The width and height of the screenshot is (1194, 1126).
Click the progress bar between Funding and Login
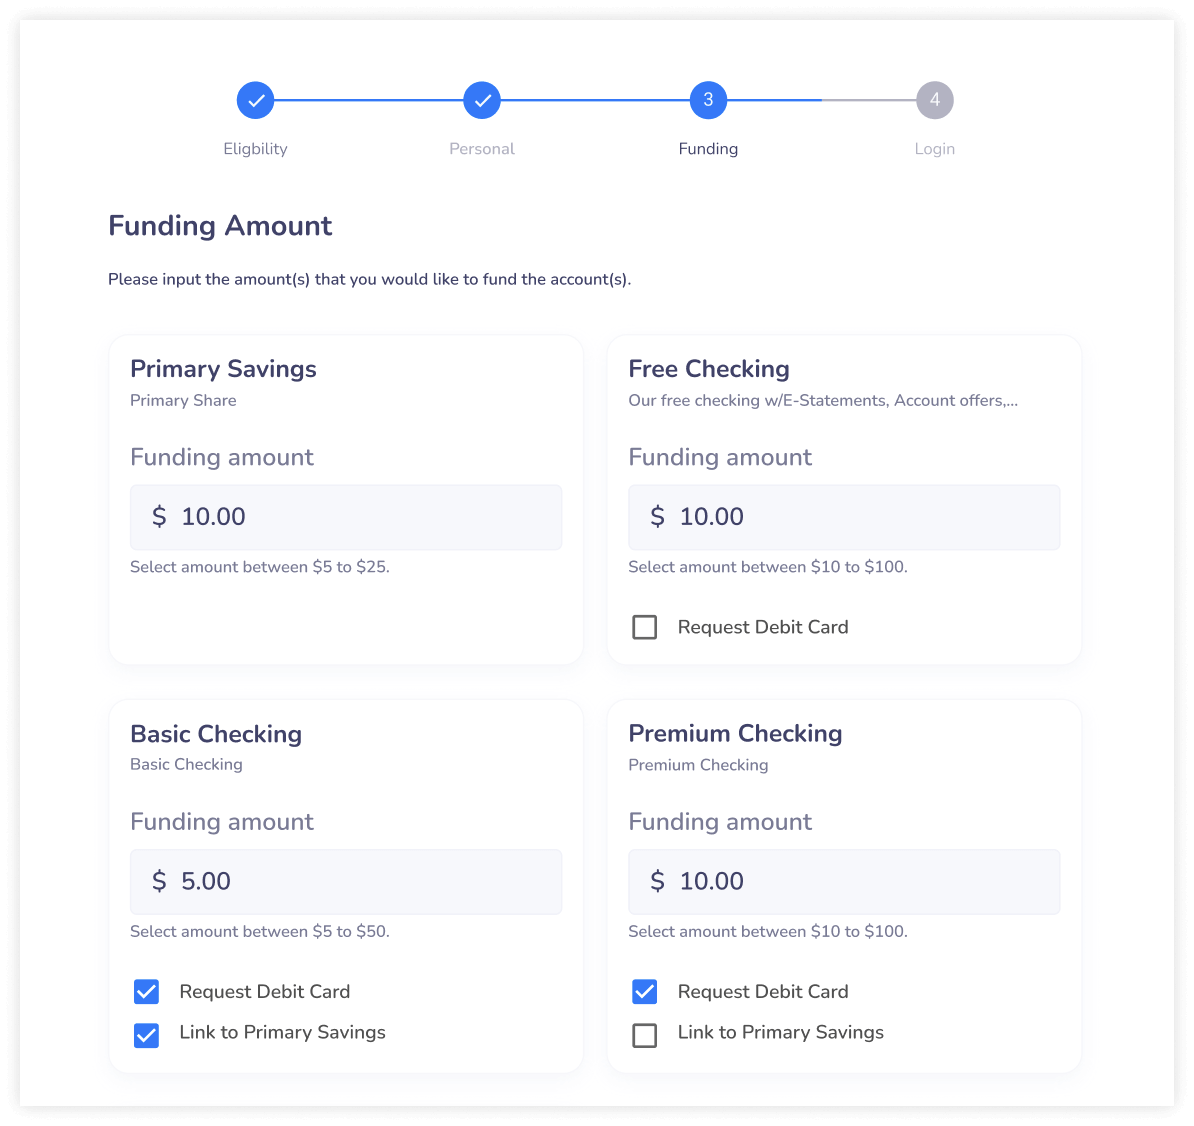pos(821,100)
